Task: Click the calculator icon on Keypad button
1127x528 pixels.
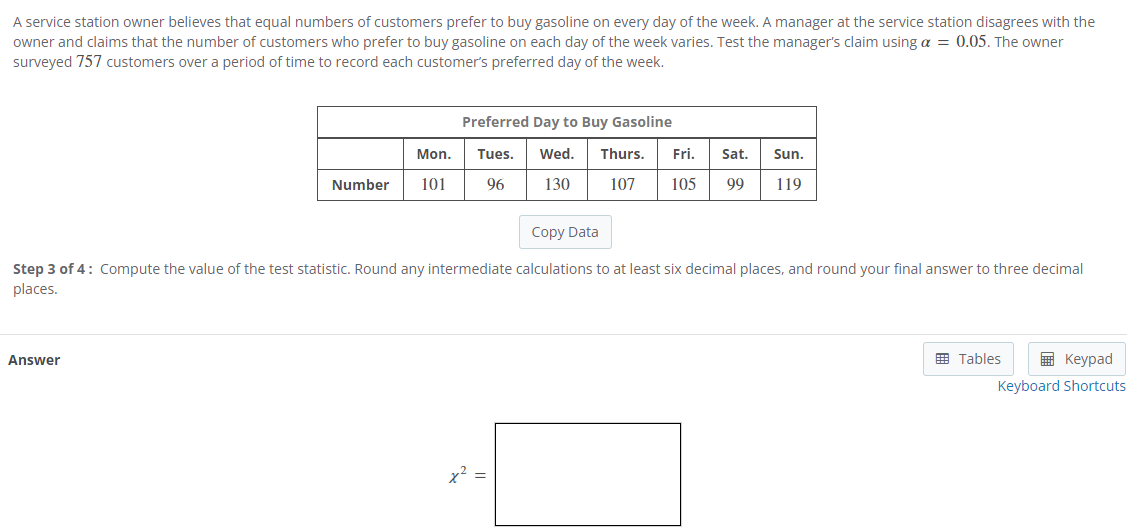Action: (x=1047, y=358)
